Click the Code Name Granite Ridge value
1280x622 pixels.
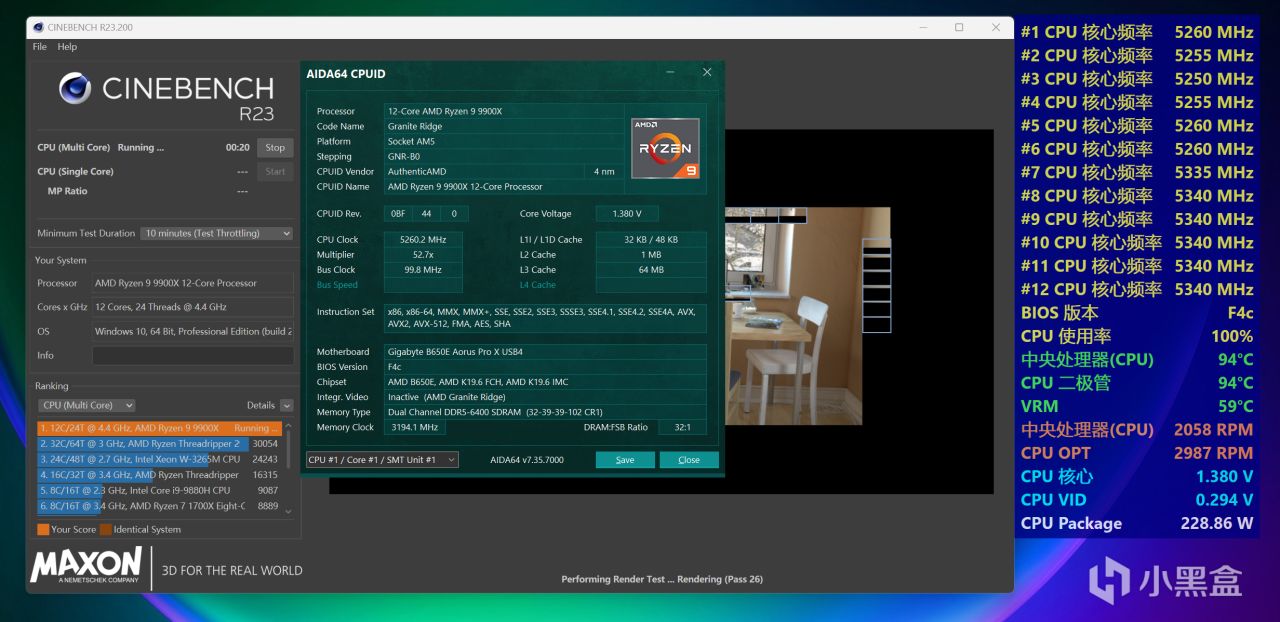pos(505,126)
